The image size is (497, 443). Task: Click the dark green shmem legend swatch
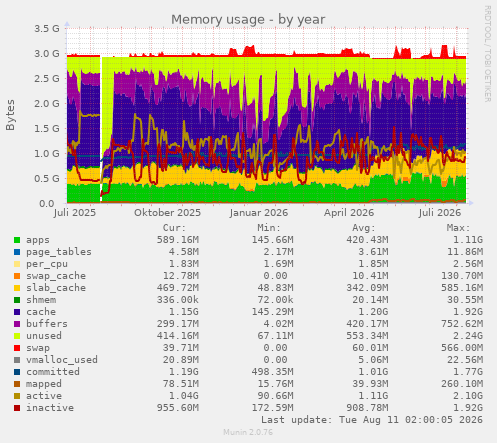[17, 300]
